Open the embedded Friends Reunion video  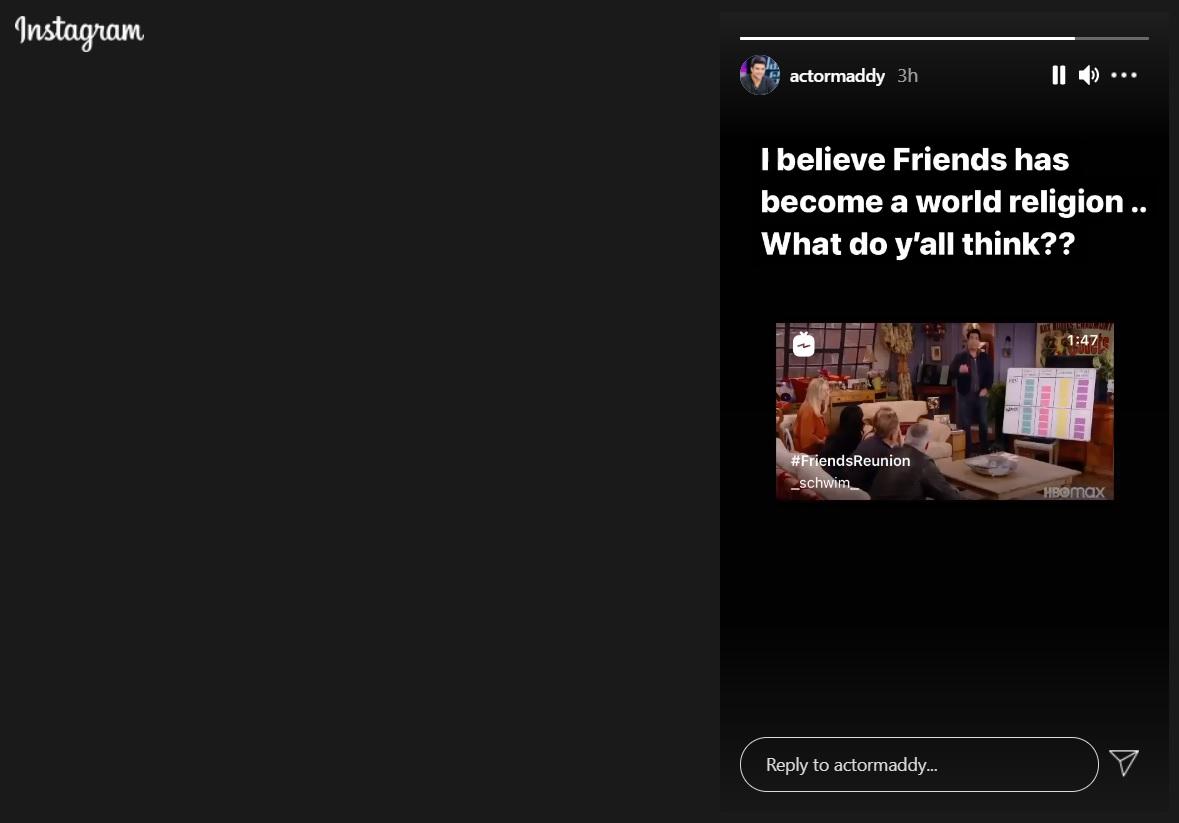[944, 411]
